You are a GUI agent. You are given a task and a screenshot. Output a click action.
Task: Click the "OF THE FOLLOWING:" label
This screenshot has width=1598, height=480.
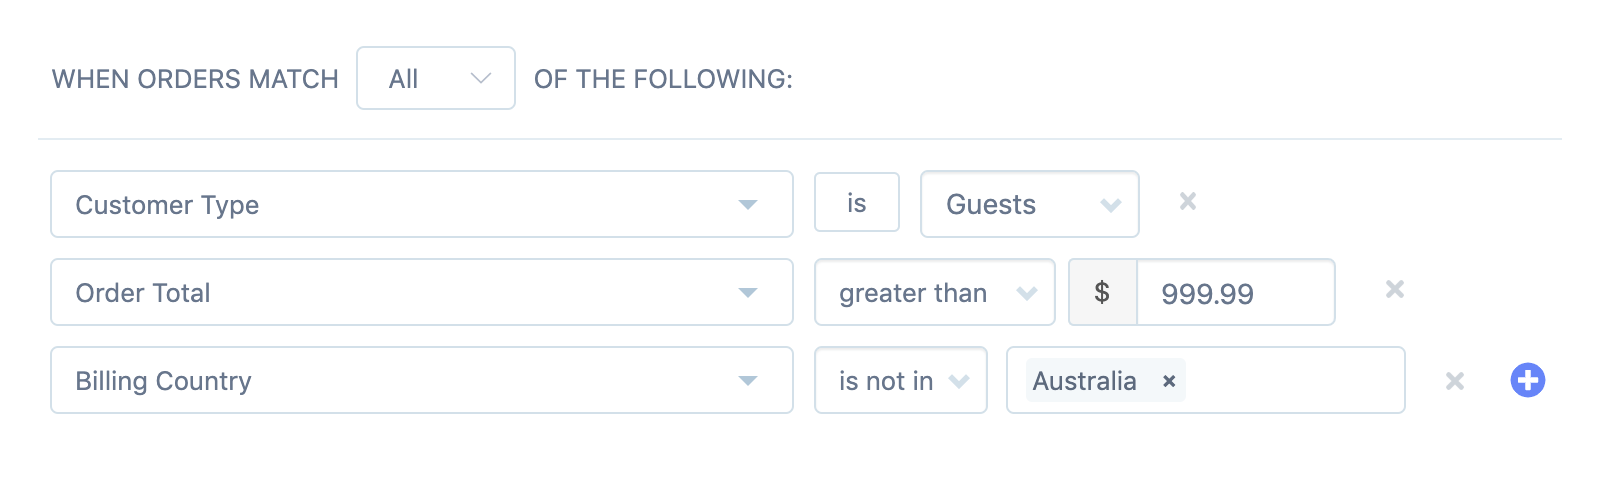pos(663,79)
